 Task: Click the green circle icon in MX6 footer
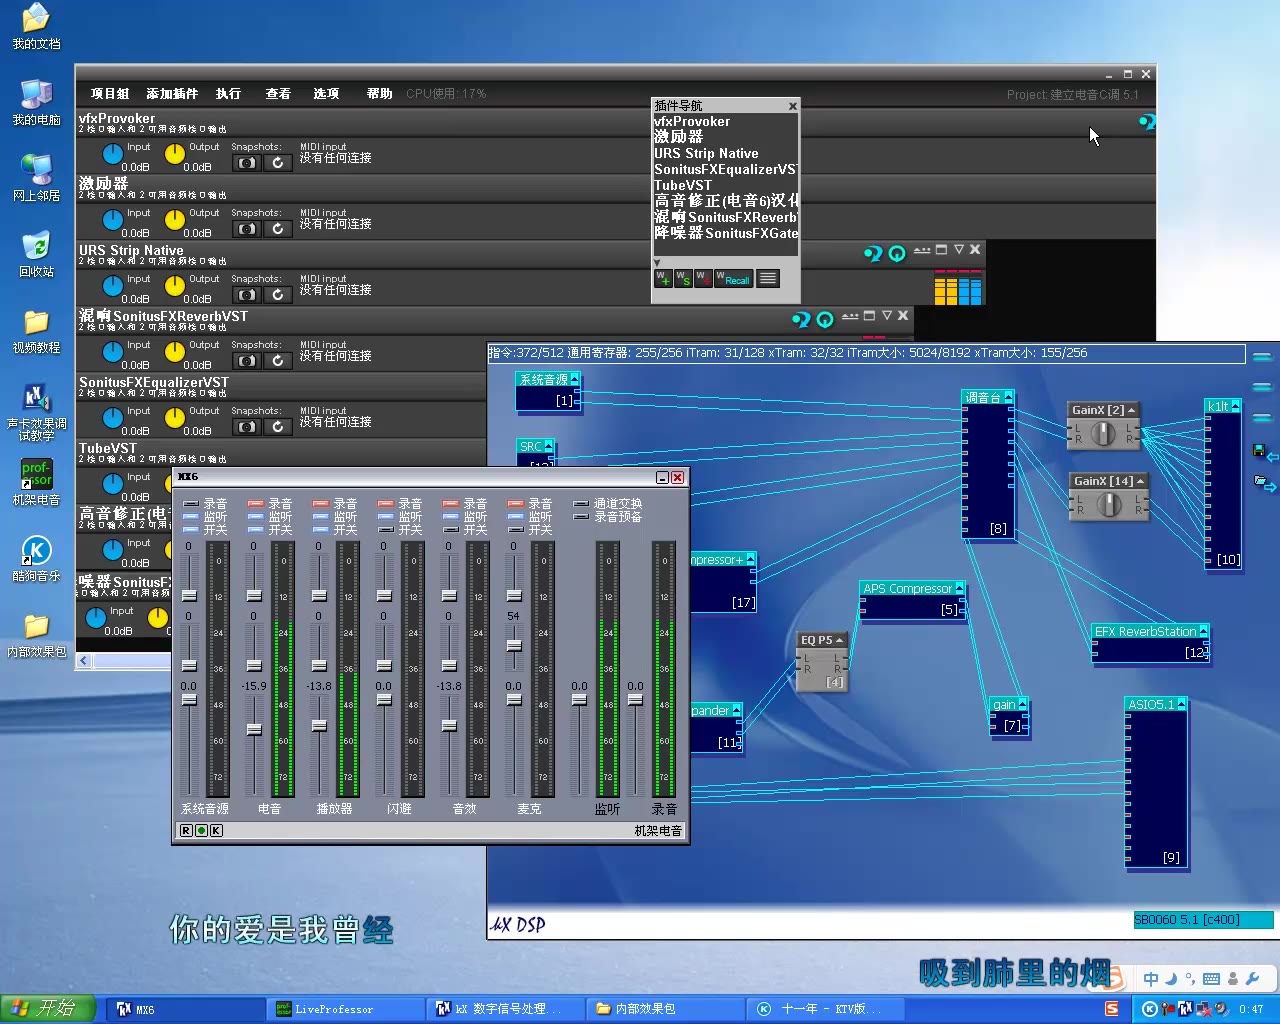tap(201, 830)
